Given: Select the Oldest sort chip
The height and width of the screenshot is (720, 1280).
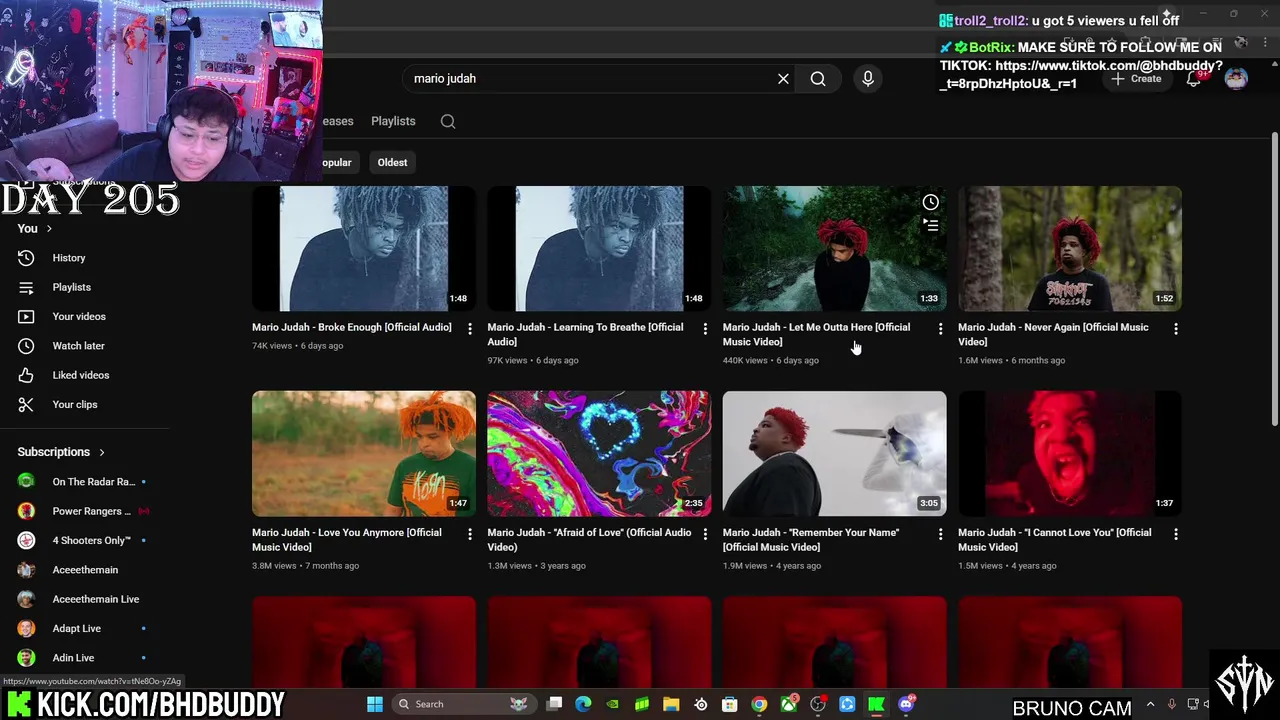Looking at the screenshot, I should pos(392,162).
